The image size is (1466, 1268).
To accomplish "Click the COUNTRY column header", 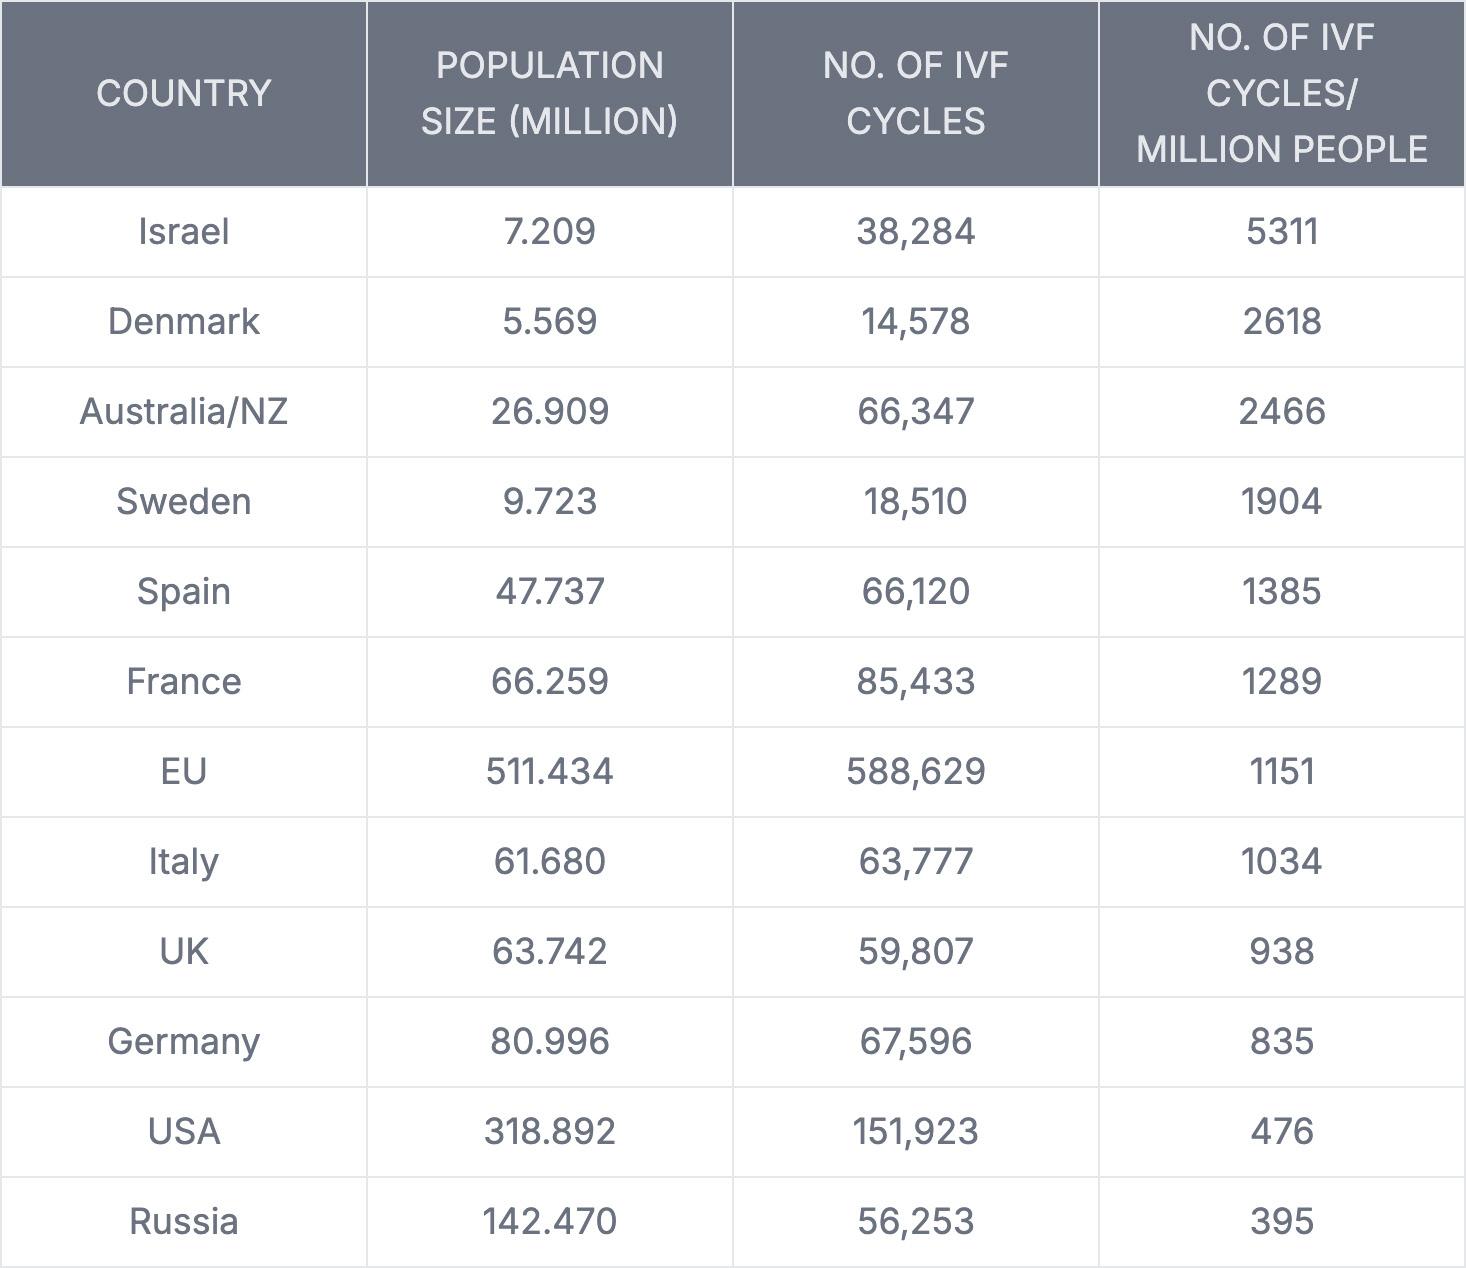I will pyautogui.click(x=184, y=93).
